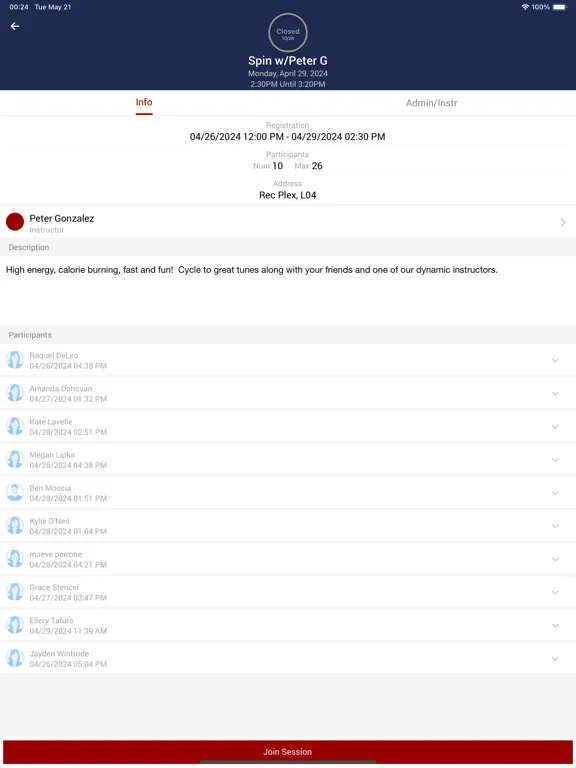Screen dimensions: 576x768
Task: Tap the 00:24 status bar clock
Action: point(19,7)
